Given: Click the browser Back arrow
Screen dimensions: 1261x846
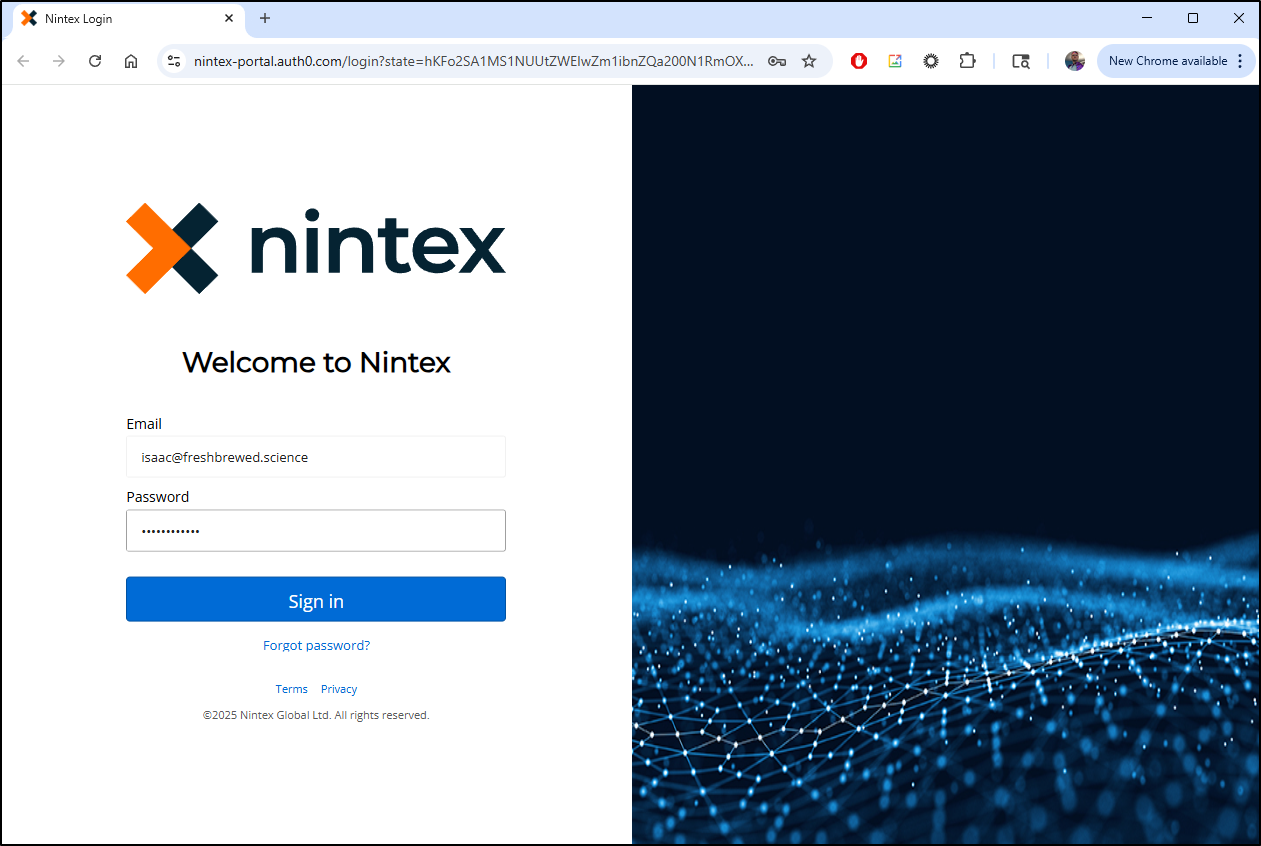Looking at the screenshot, I should coord(23,61).
